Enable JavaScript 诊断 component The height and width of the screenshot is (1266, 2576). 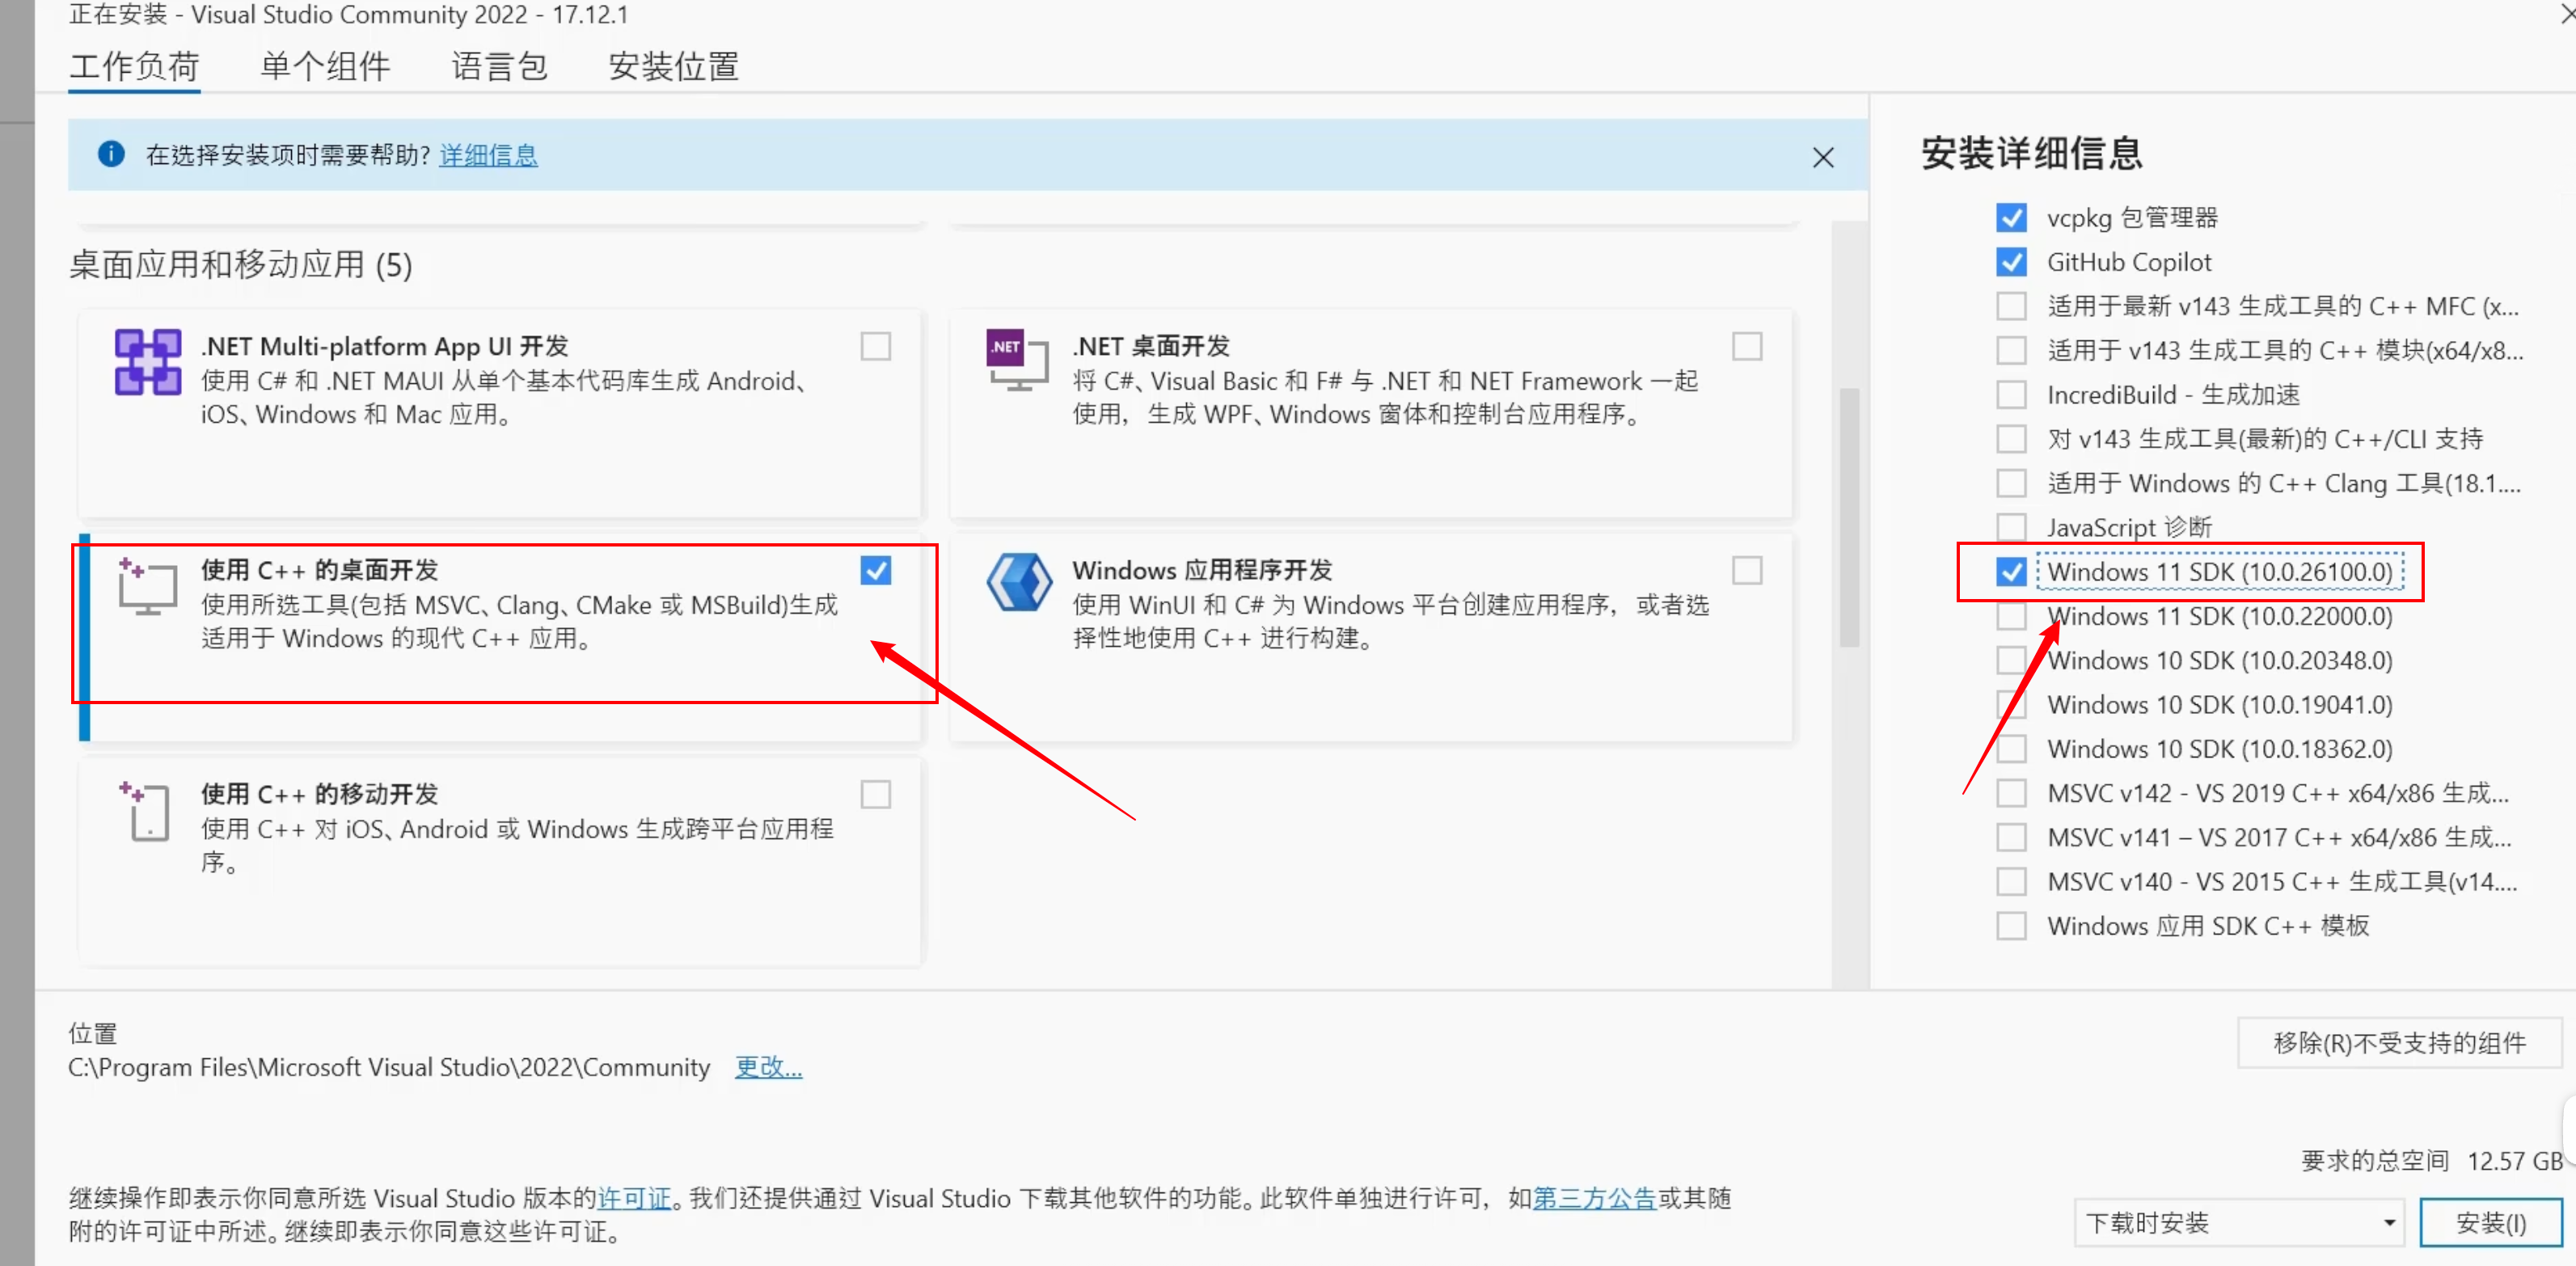[x=2011, y=527]
